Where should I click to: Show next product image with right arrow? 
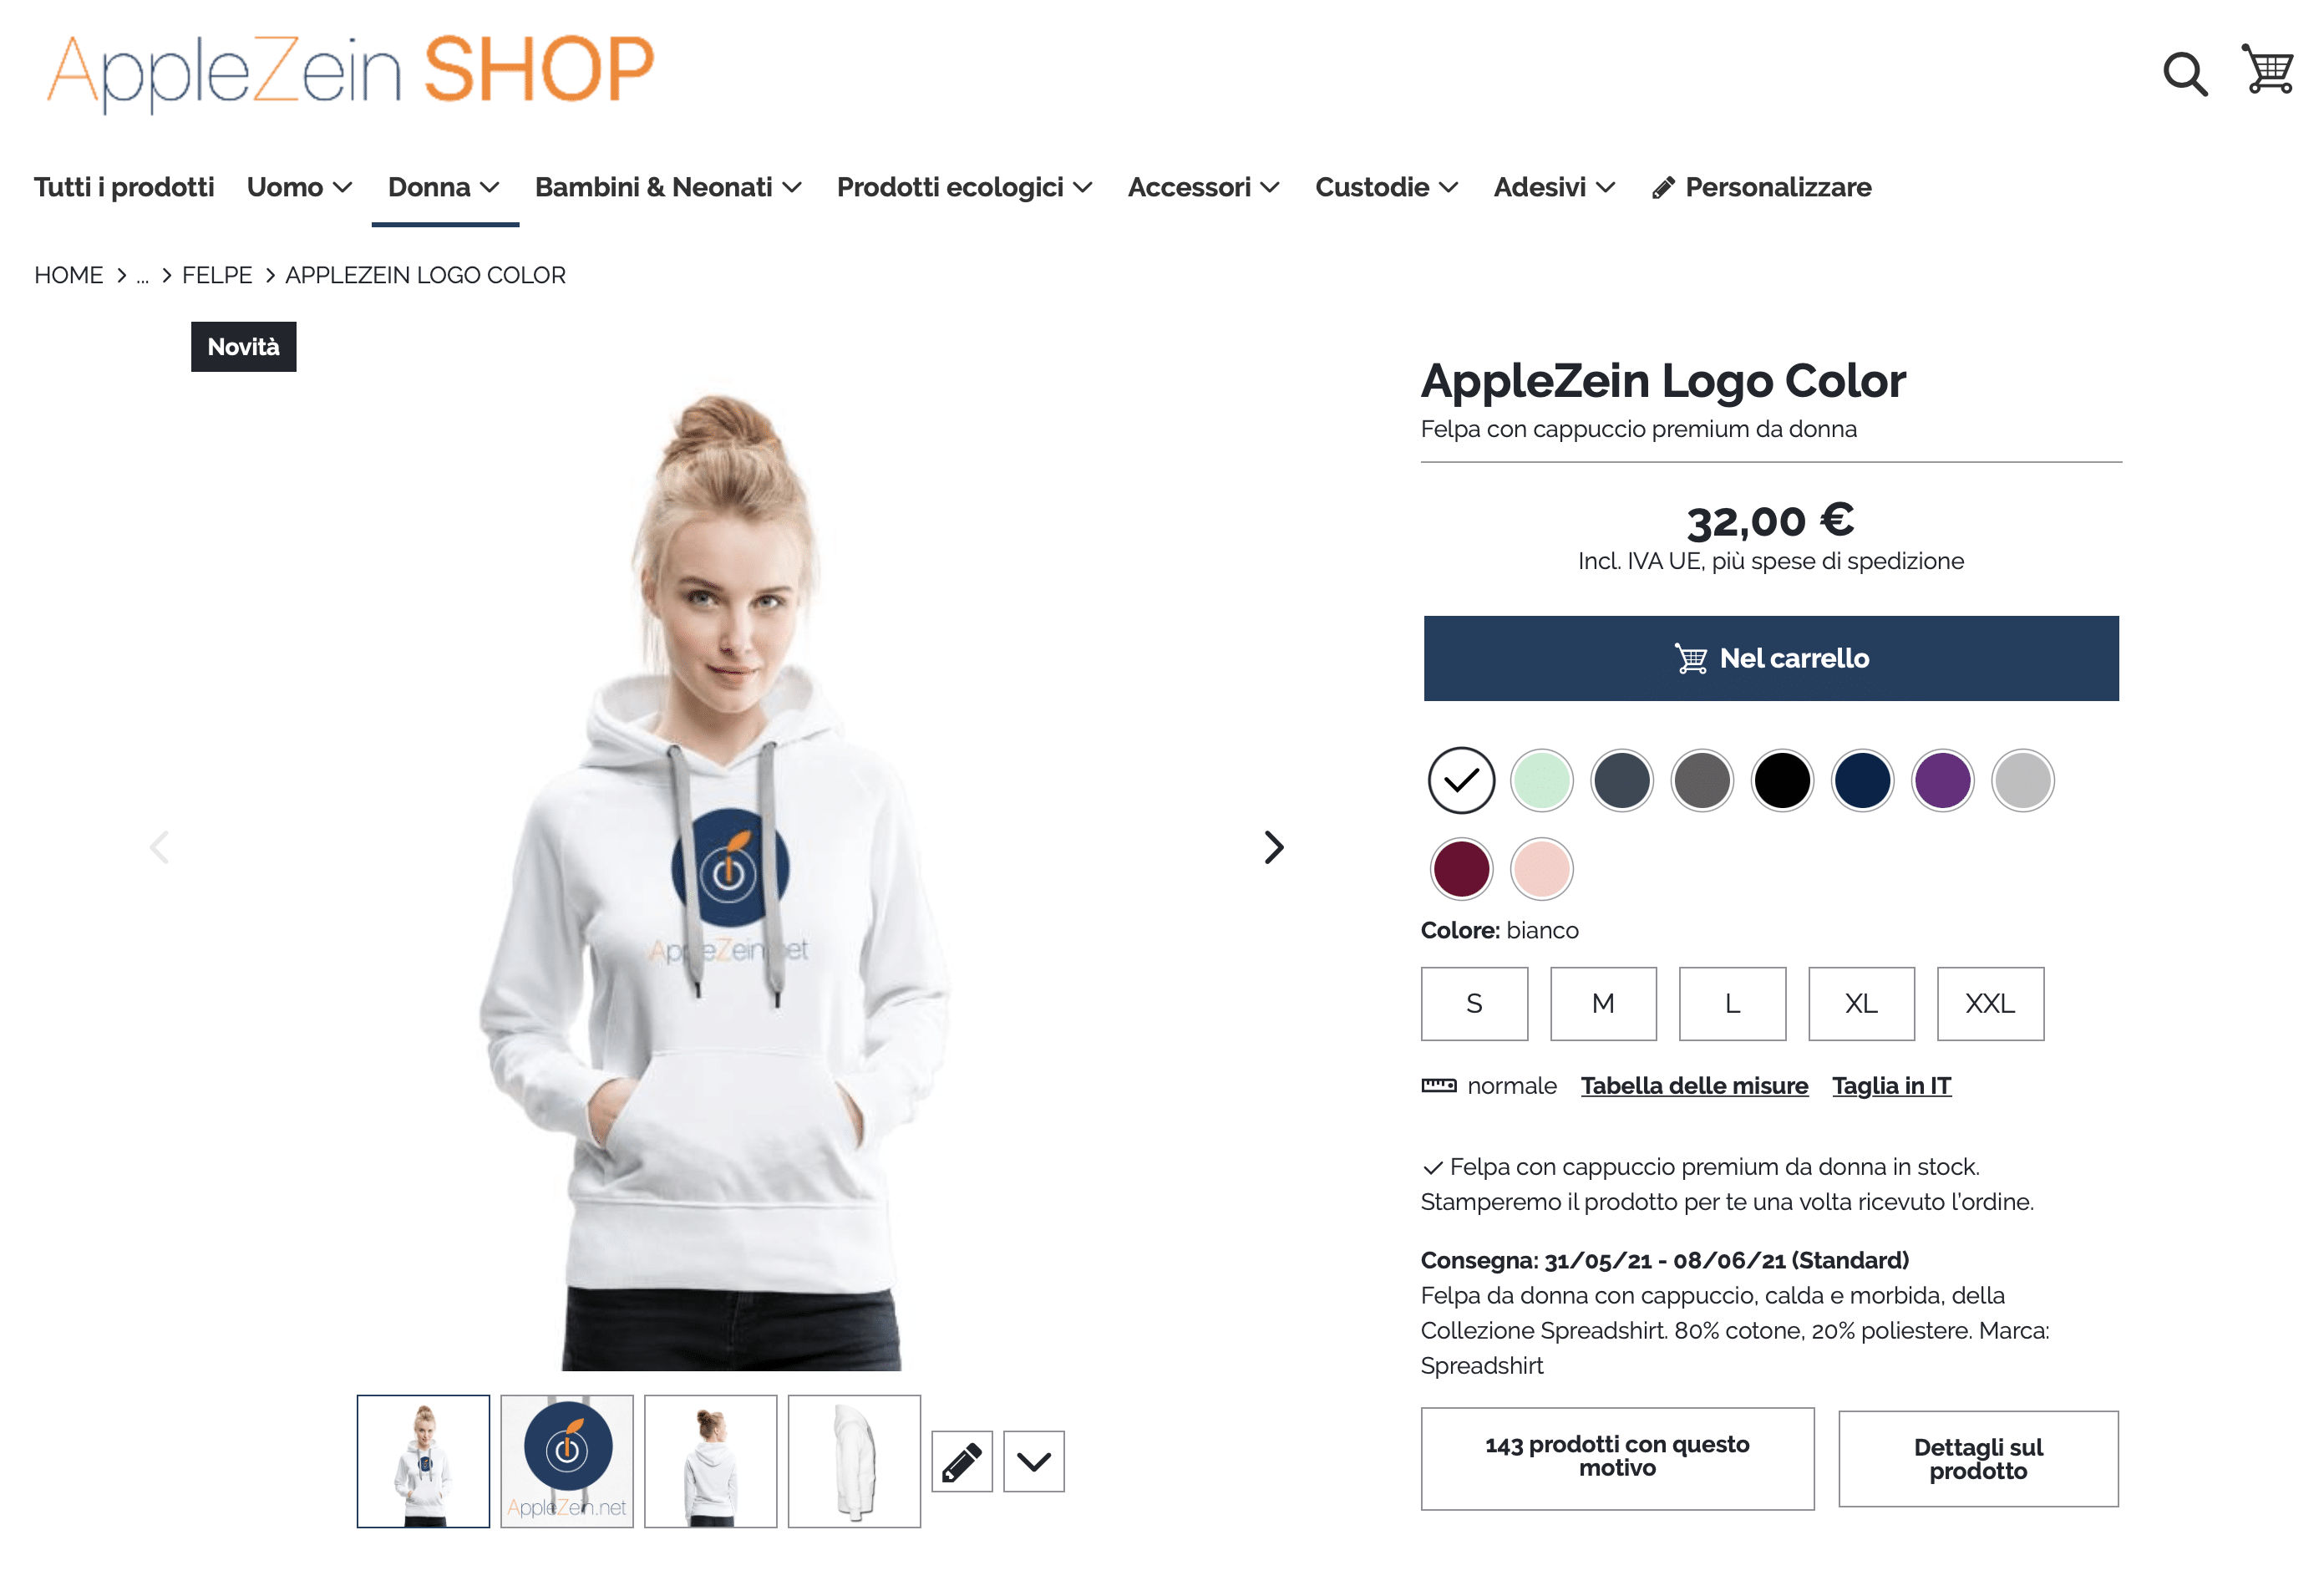click(1273, 847)
